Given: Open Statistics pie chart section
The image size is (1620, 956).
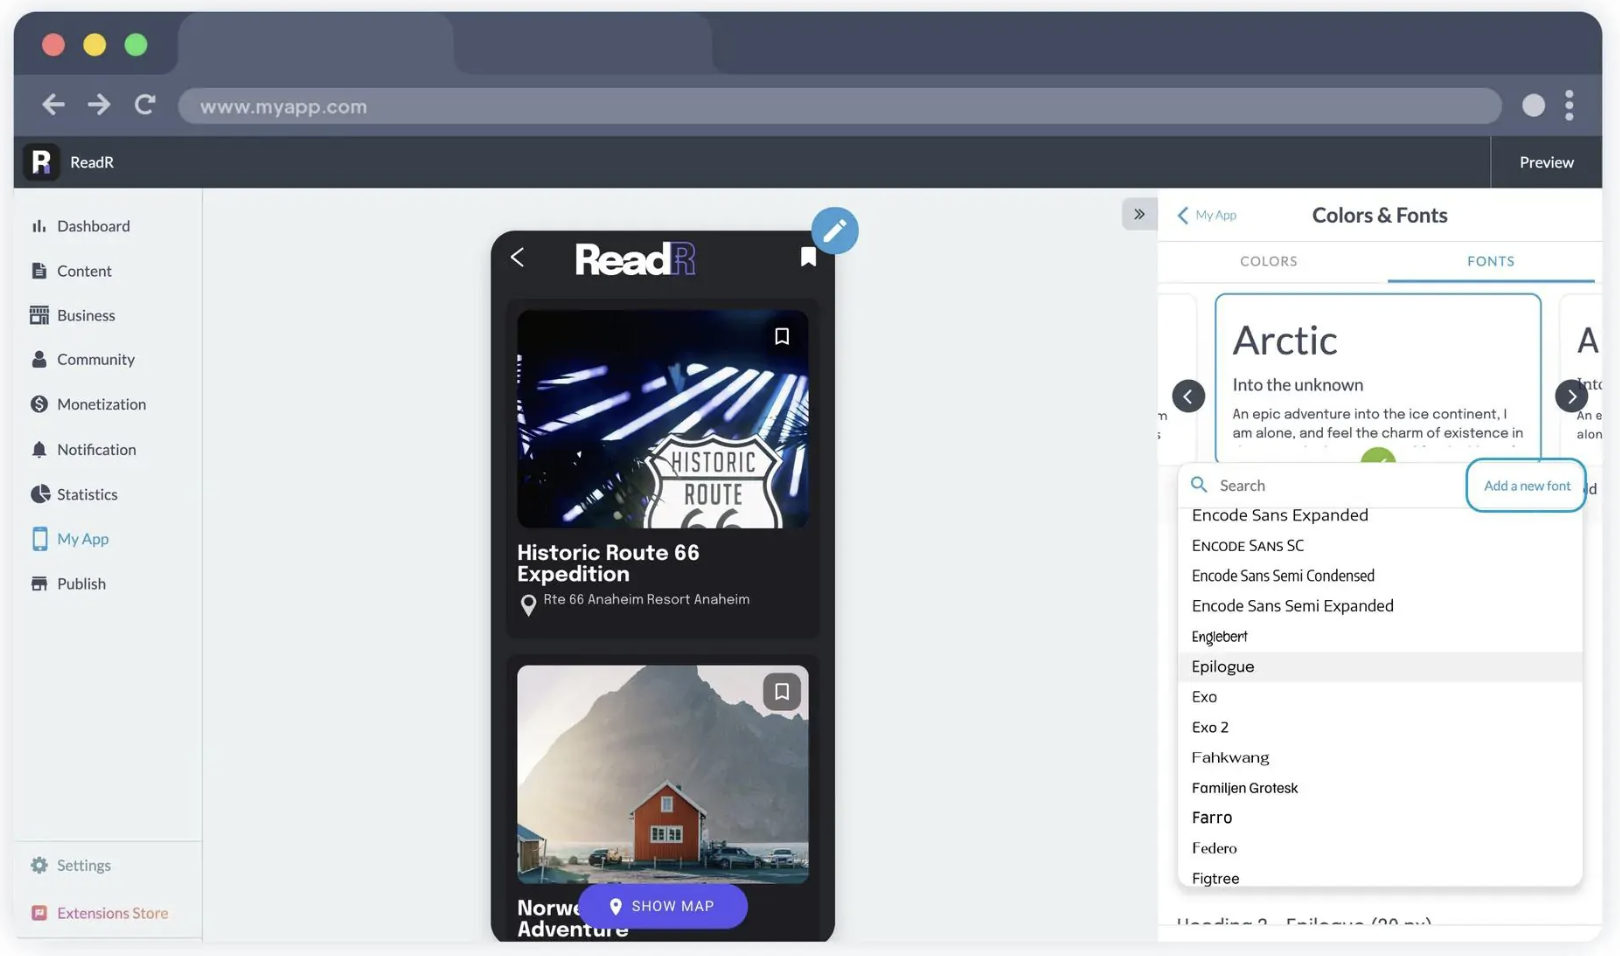Looking at the screenshot, I should [x=87, y=494].
